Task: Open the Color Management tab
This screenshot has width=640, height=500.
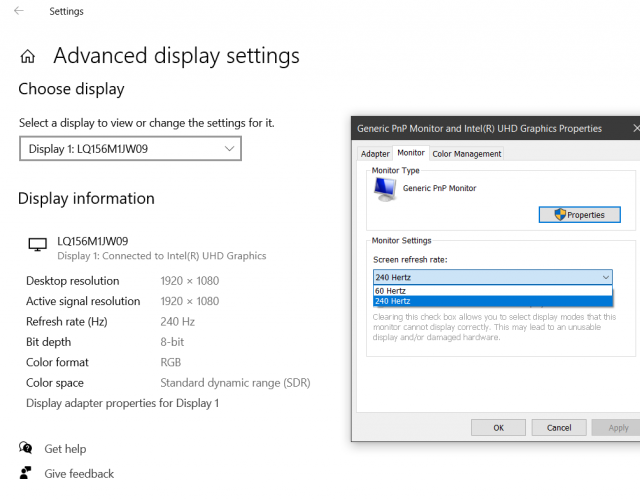Action: [466, 154]
